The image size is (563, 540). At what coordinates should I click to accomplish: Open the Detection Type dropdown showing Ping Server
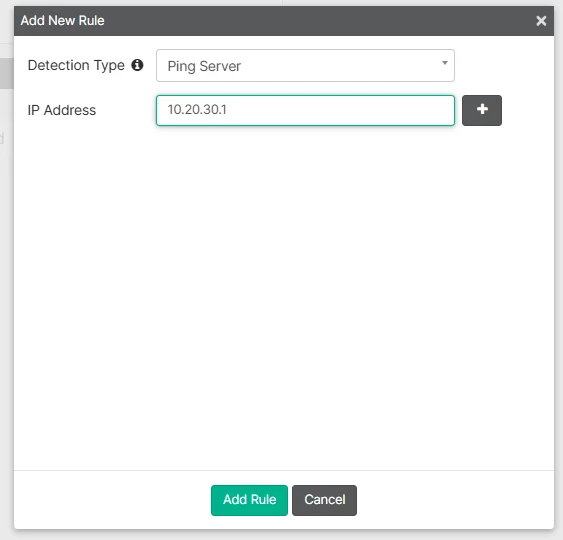[305, 66]
